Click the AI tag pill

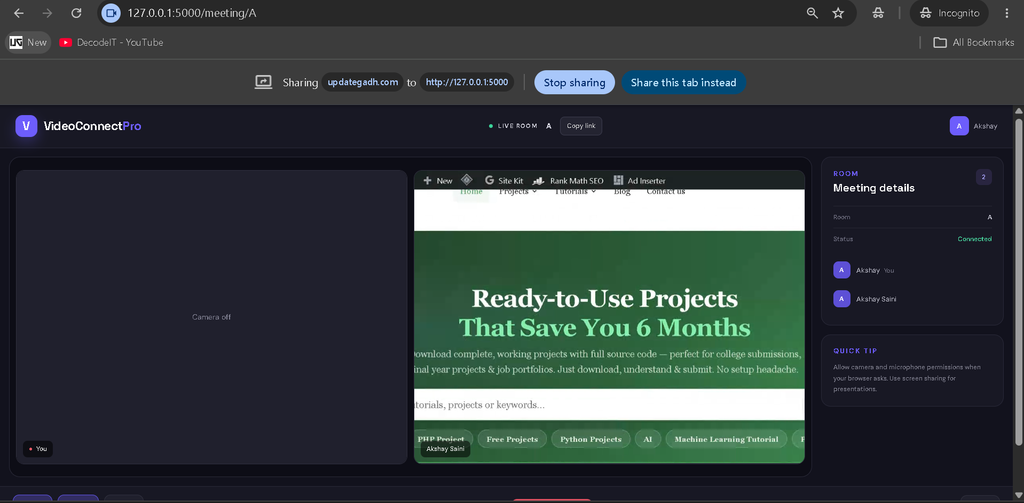pyautogui.click(x=648, y=439)
